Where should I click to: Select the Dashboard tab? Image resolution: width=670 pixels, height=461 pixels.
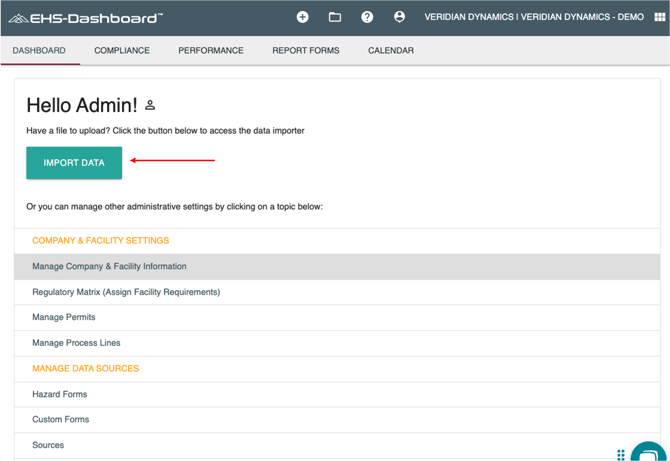39,50
